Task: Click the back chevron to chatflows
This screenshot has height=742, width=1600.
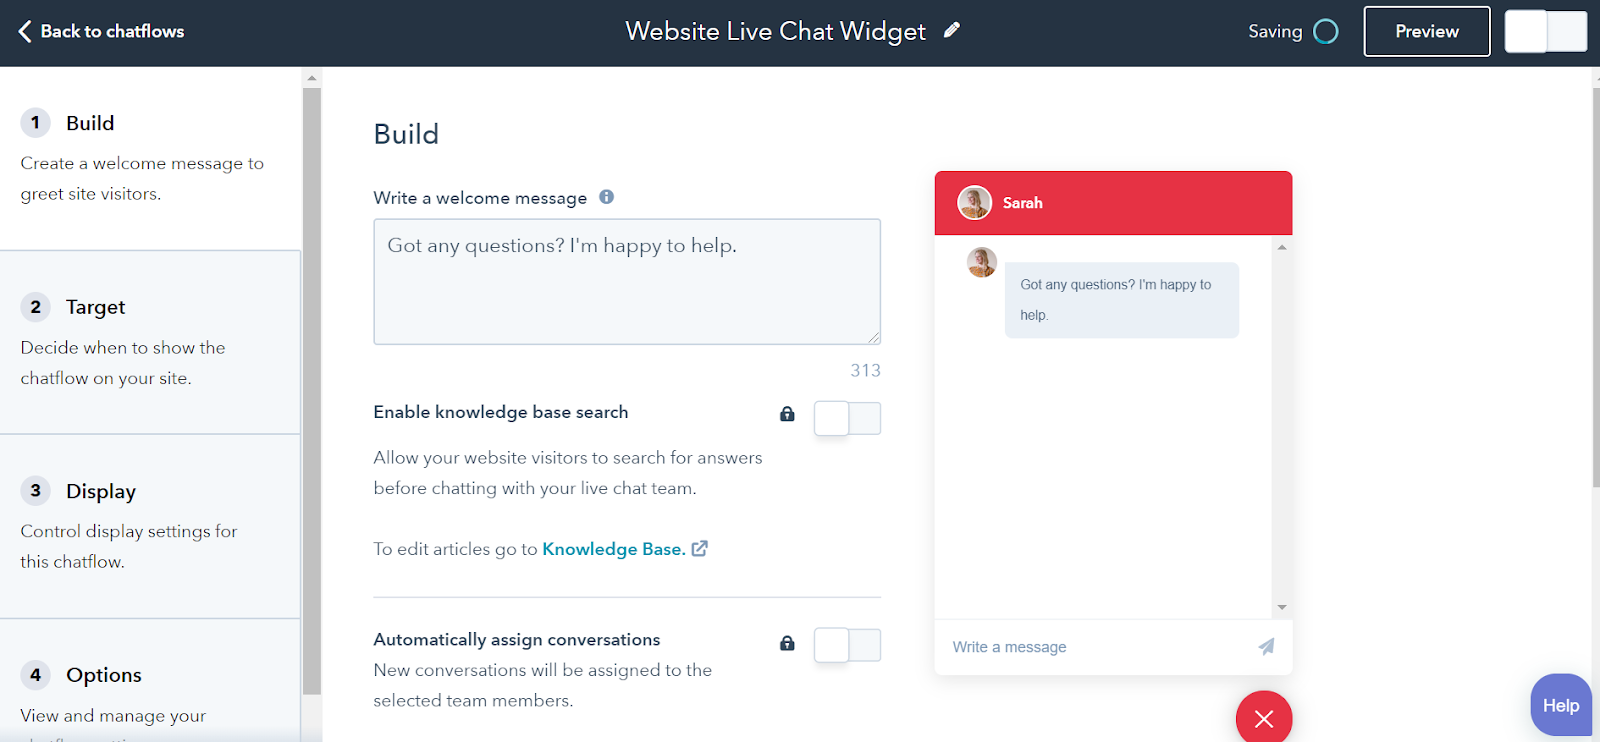Action: coord(25,31)
